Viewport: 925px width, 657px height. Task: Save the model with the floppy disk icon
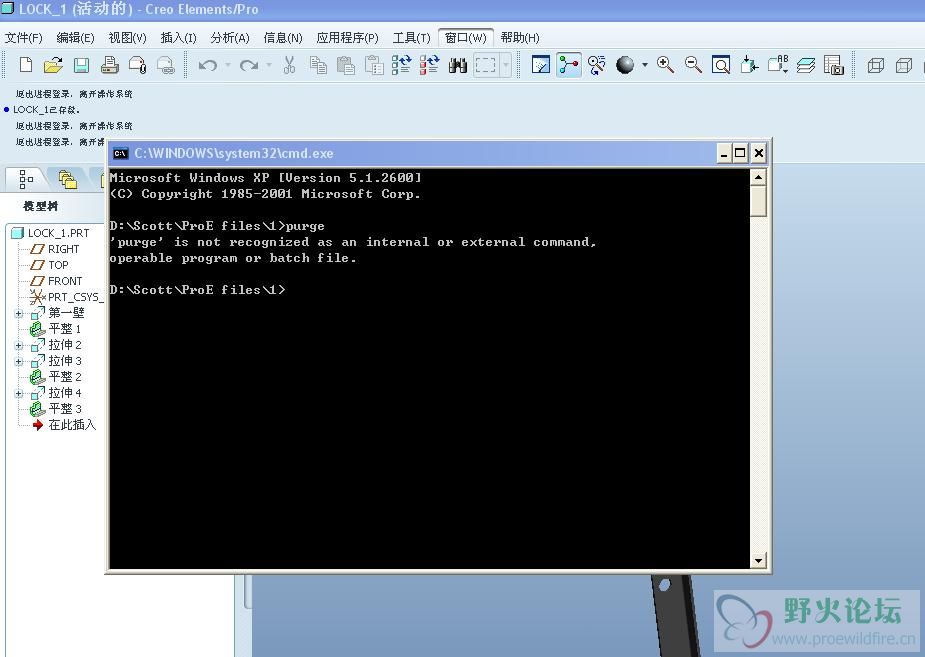pos(81,64)
